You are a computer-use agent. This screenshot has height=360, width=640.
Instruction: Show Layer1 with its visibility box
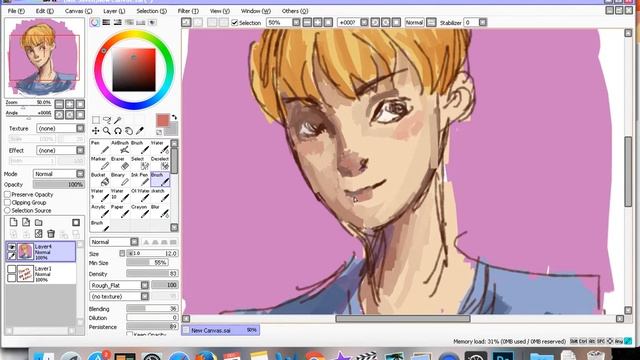11,269
